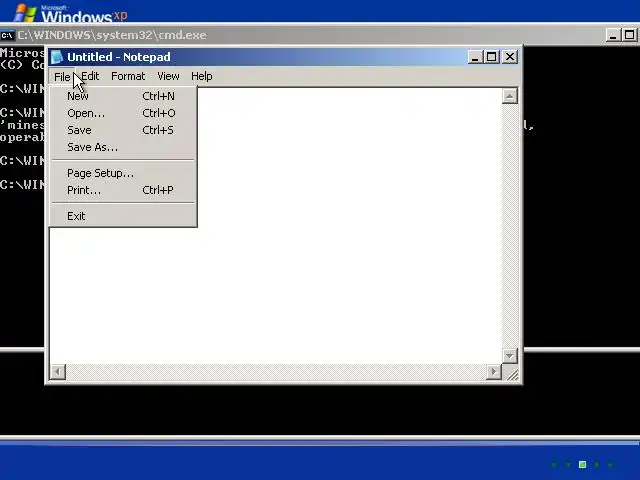Choose New from the File menu

click(123, 96)
